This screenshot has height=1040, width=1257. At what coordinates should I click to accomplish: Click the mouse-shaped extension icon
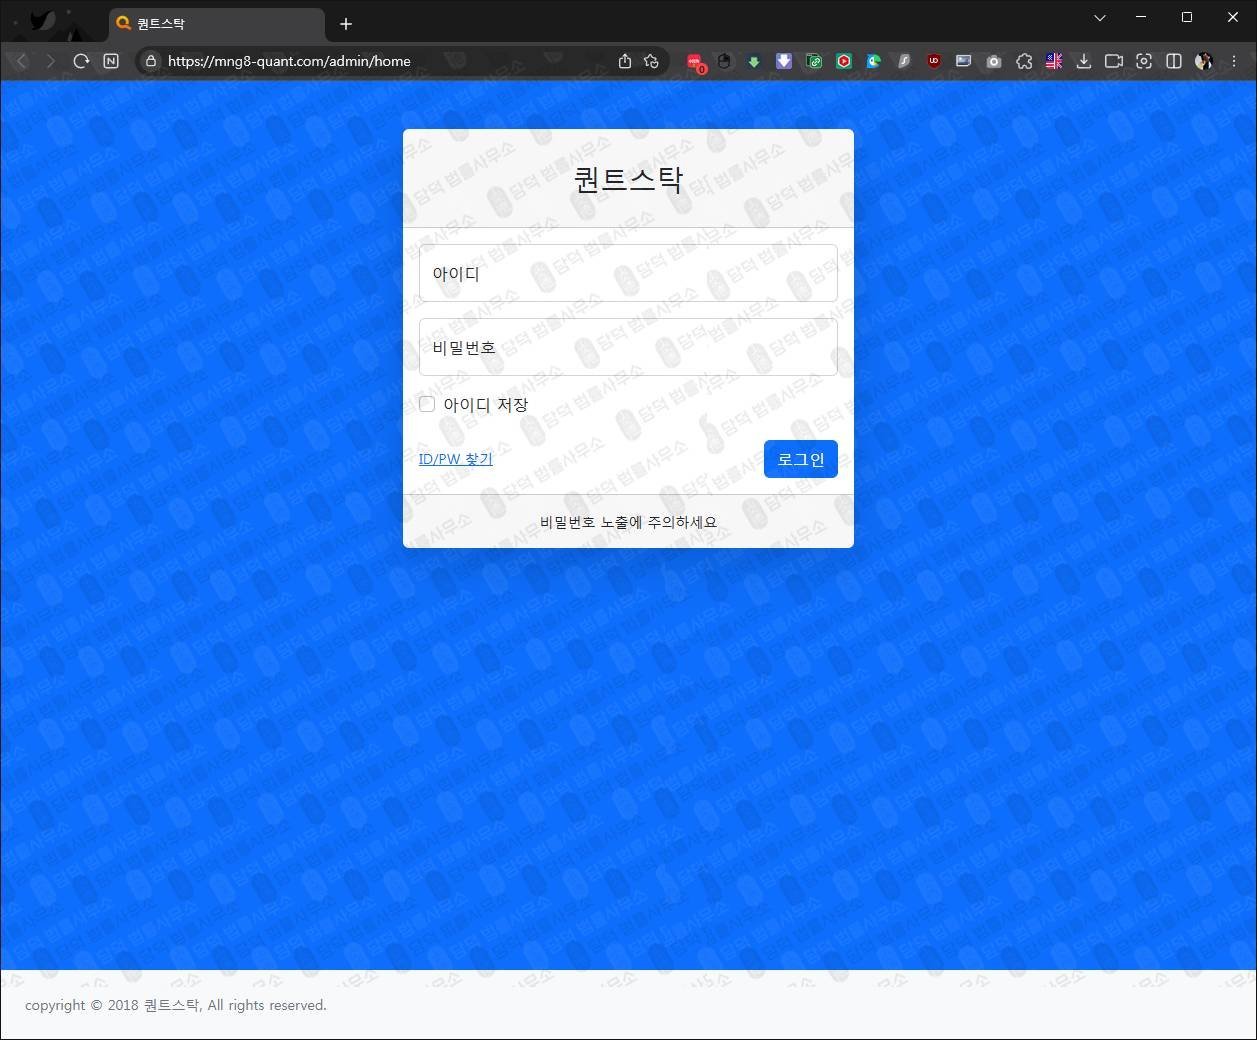pos(725,61)
